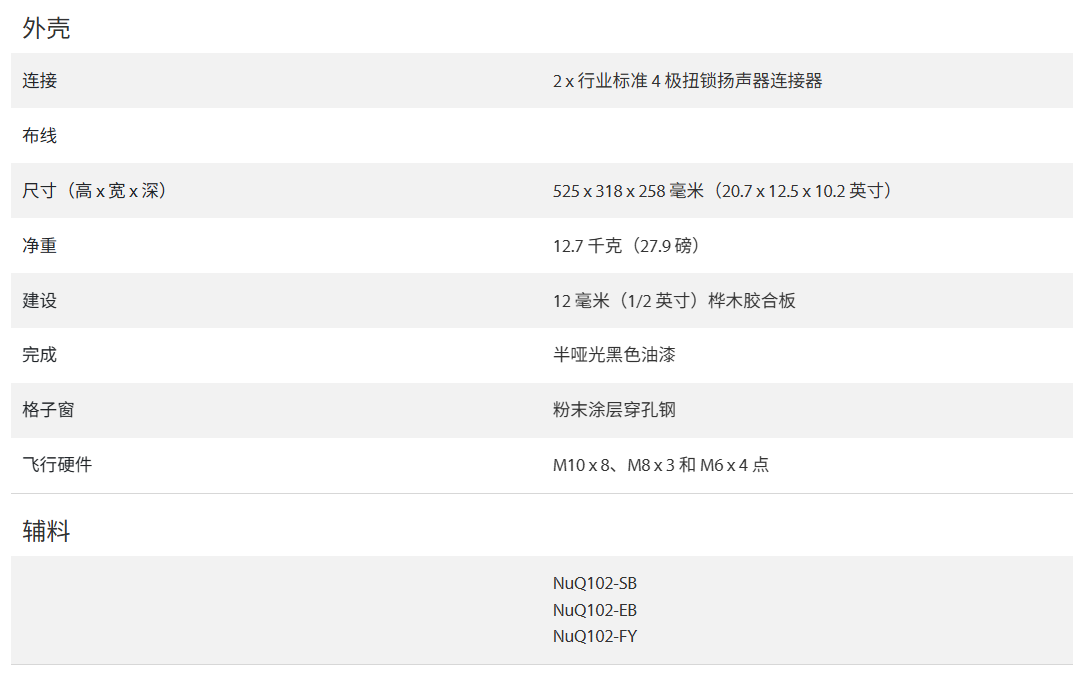Screen dimensions: 1084x676
Task: Click the 完成 row label
Action: (x=40, y=355)
